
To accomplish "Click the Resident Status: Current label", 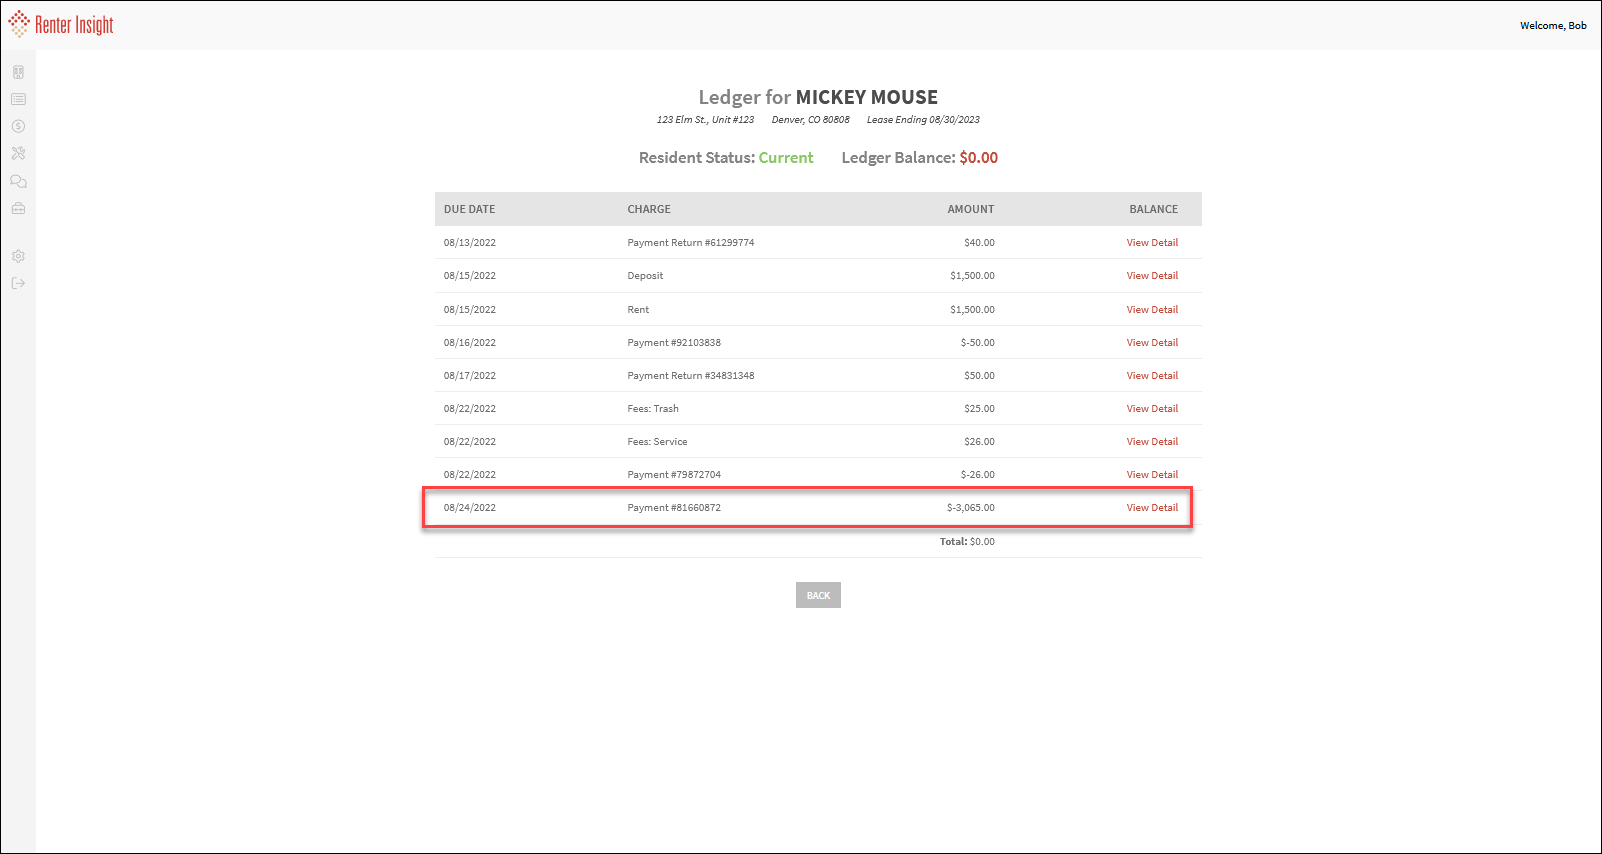I will tap(726, 158).
